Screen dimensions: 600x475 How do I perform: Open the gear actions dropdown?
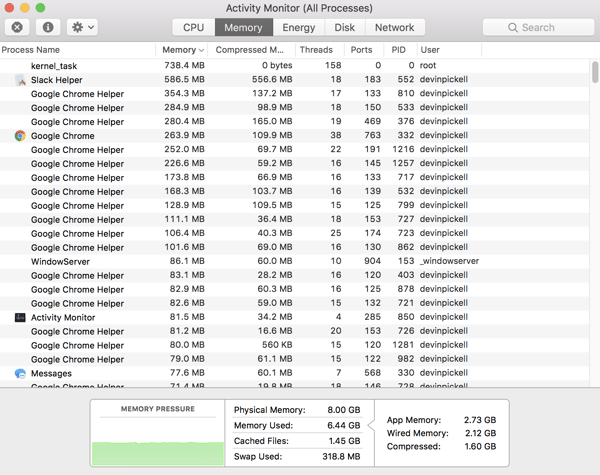pyautogui.click(x=82, y=27)
